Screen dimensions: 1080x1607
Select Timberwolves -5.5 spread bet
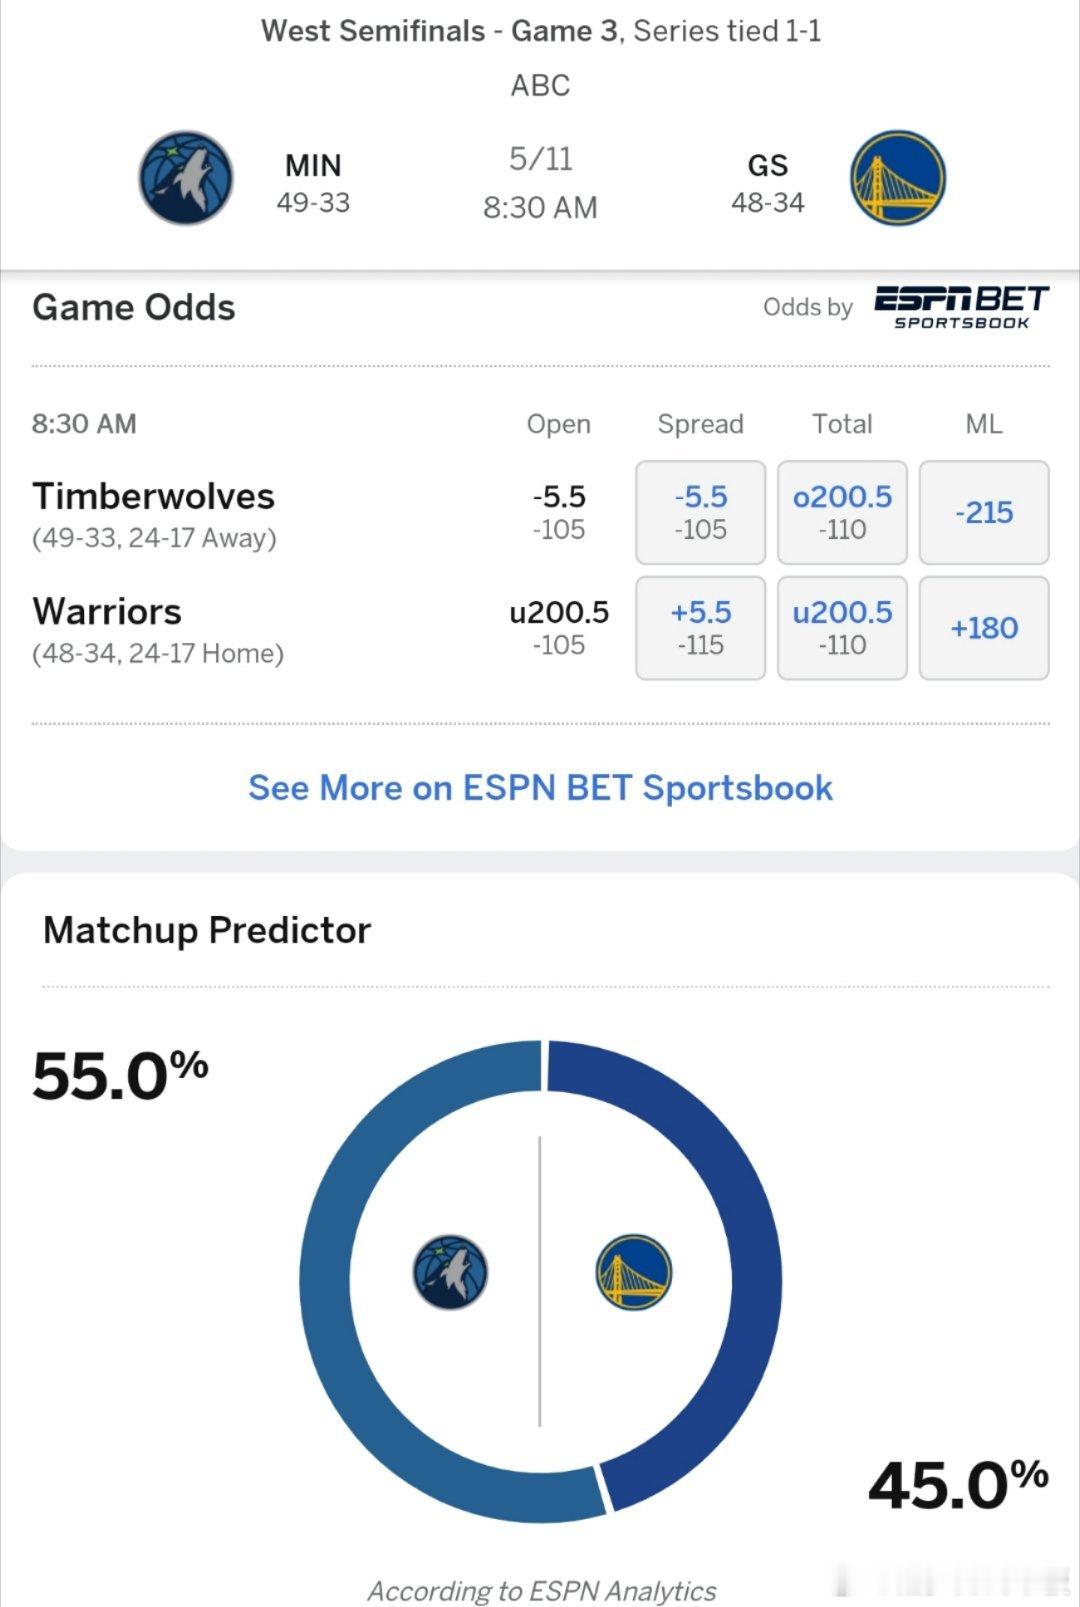coord(700,512)
